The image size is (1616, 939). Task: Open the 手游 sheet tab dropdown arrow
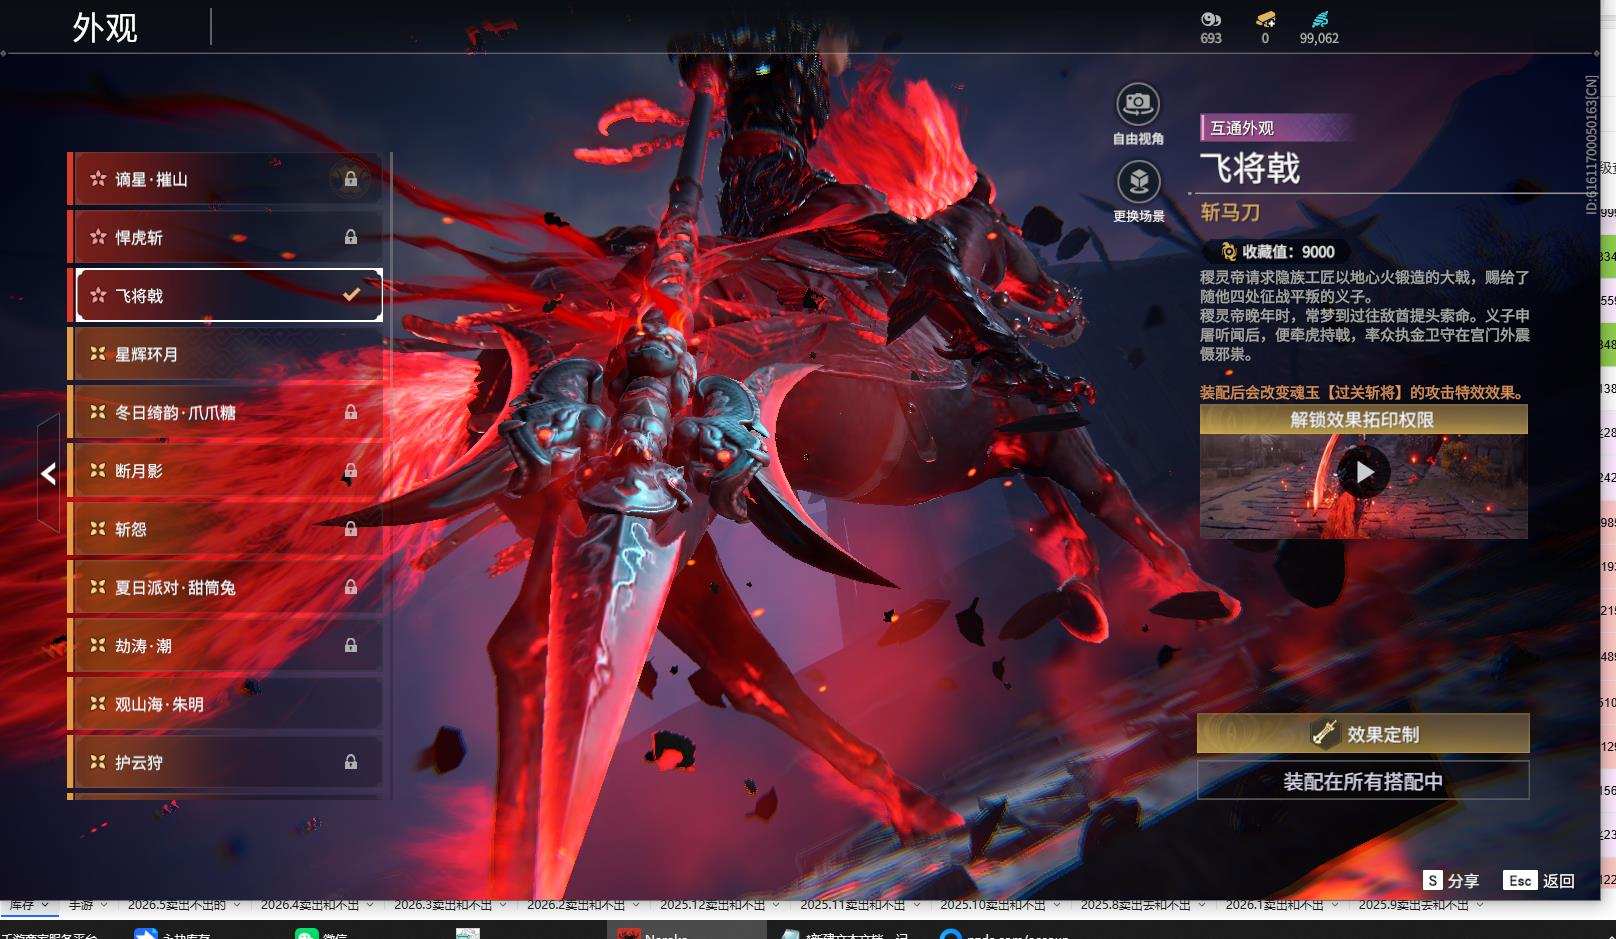[x=104, y=905]
